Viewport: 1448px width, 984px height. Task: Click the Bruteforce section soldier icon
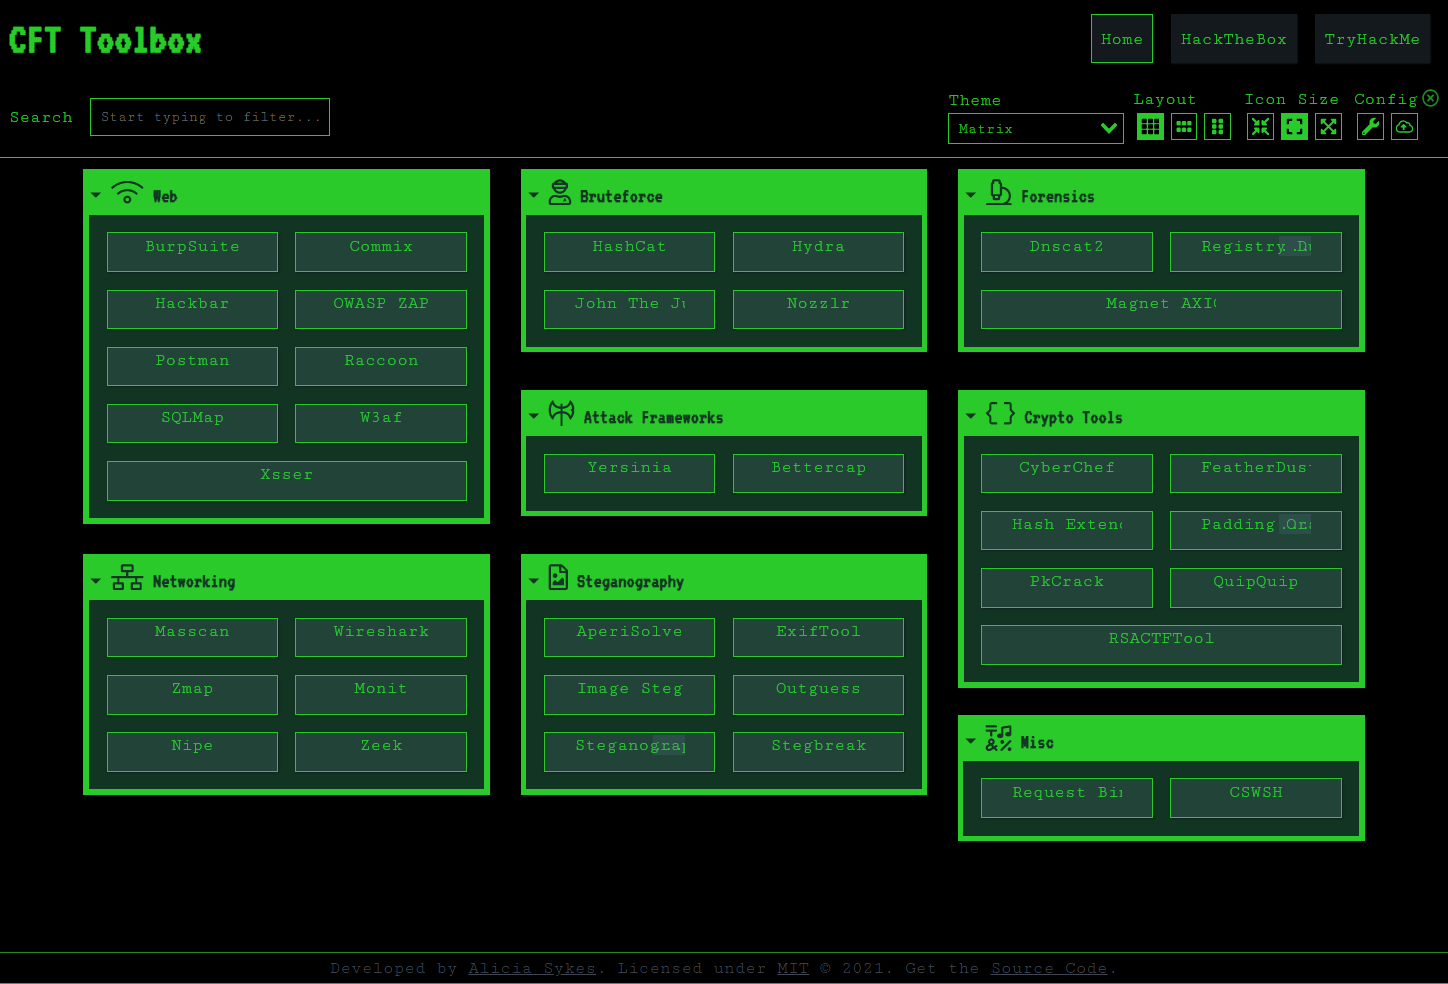click(560, 192)
